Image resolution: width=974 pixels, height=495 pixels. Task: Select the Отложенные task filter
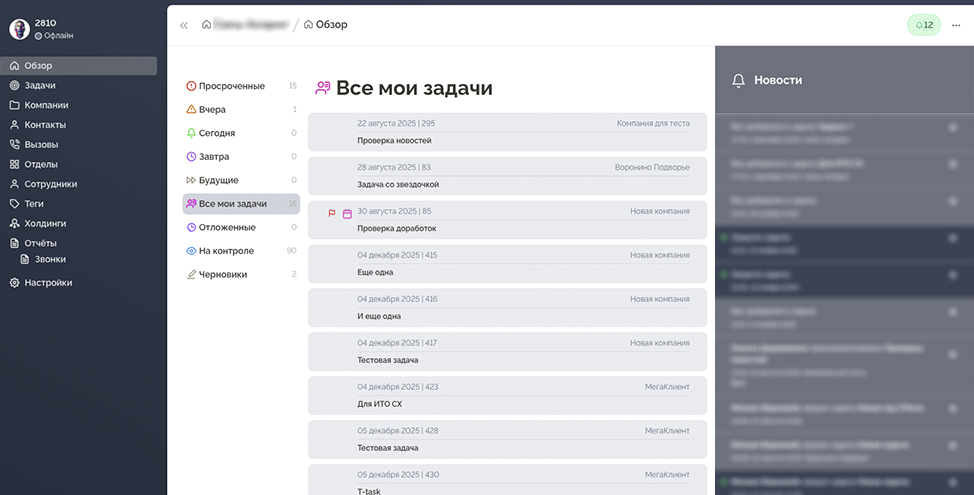tap(241, 228)
